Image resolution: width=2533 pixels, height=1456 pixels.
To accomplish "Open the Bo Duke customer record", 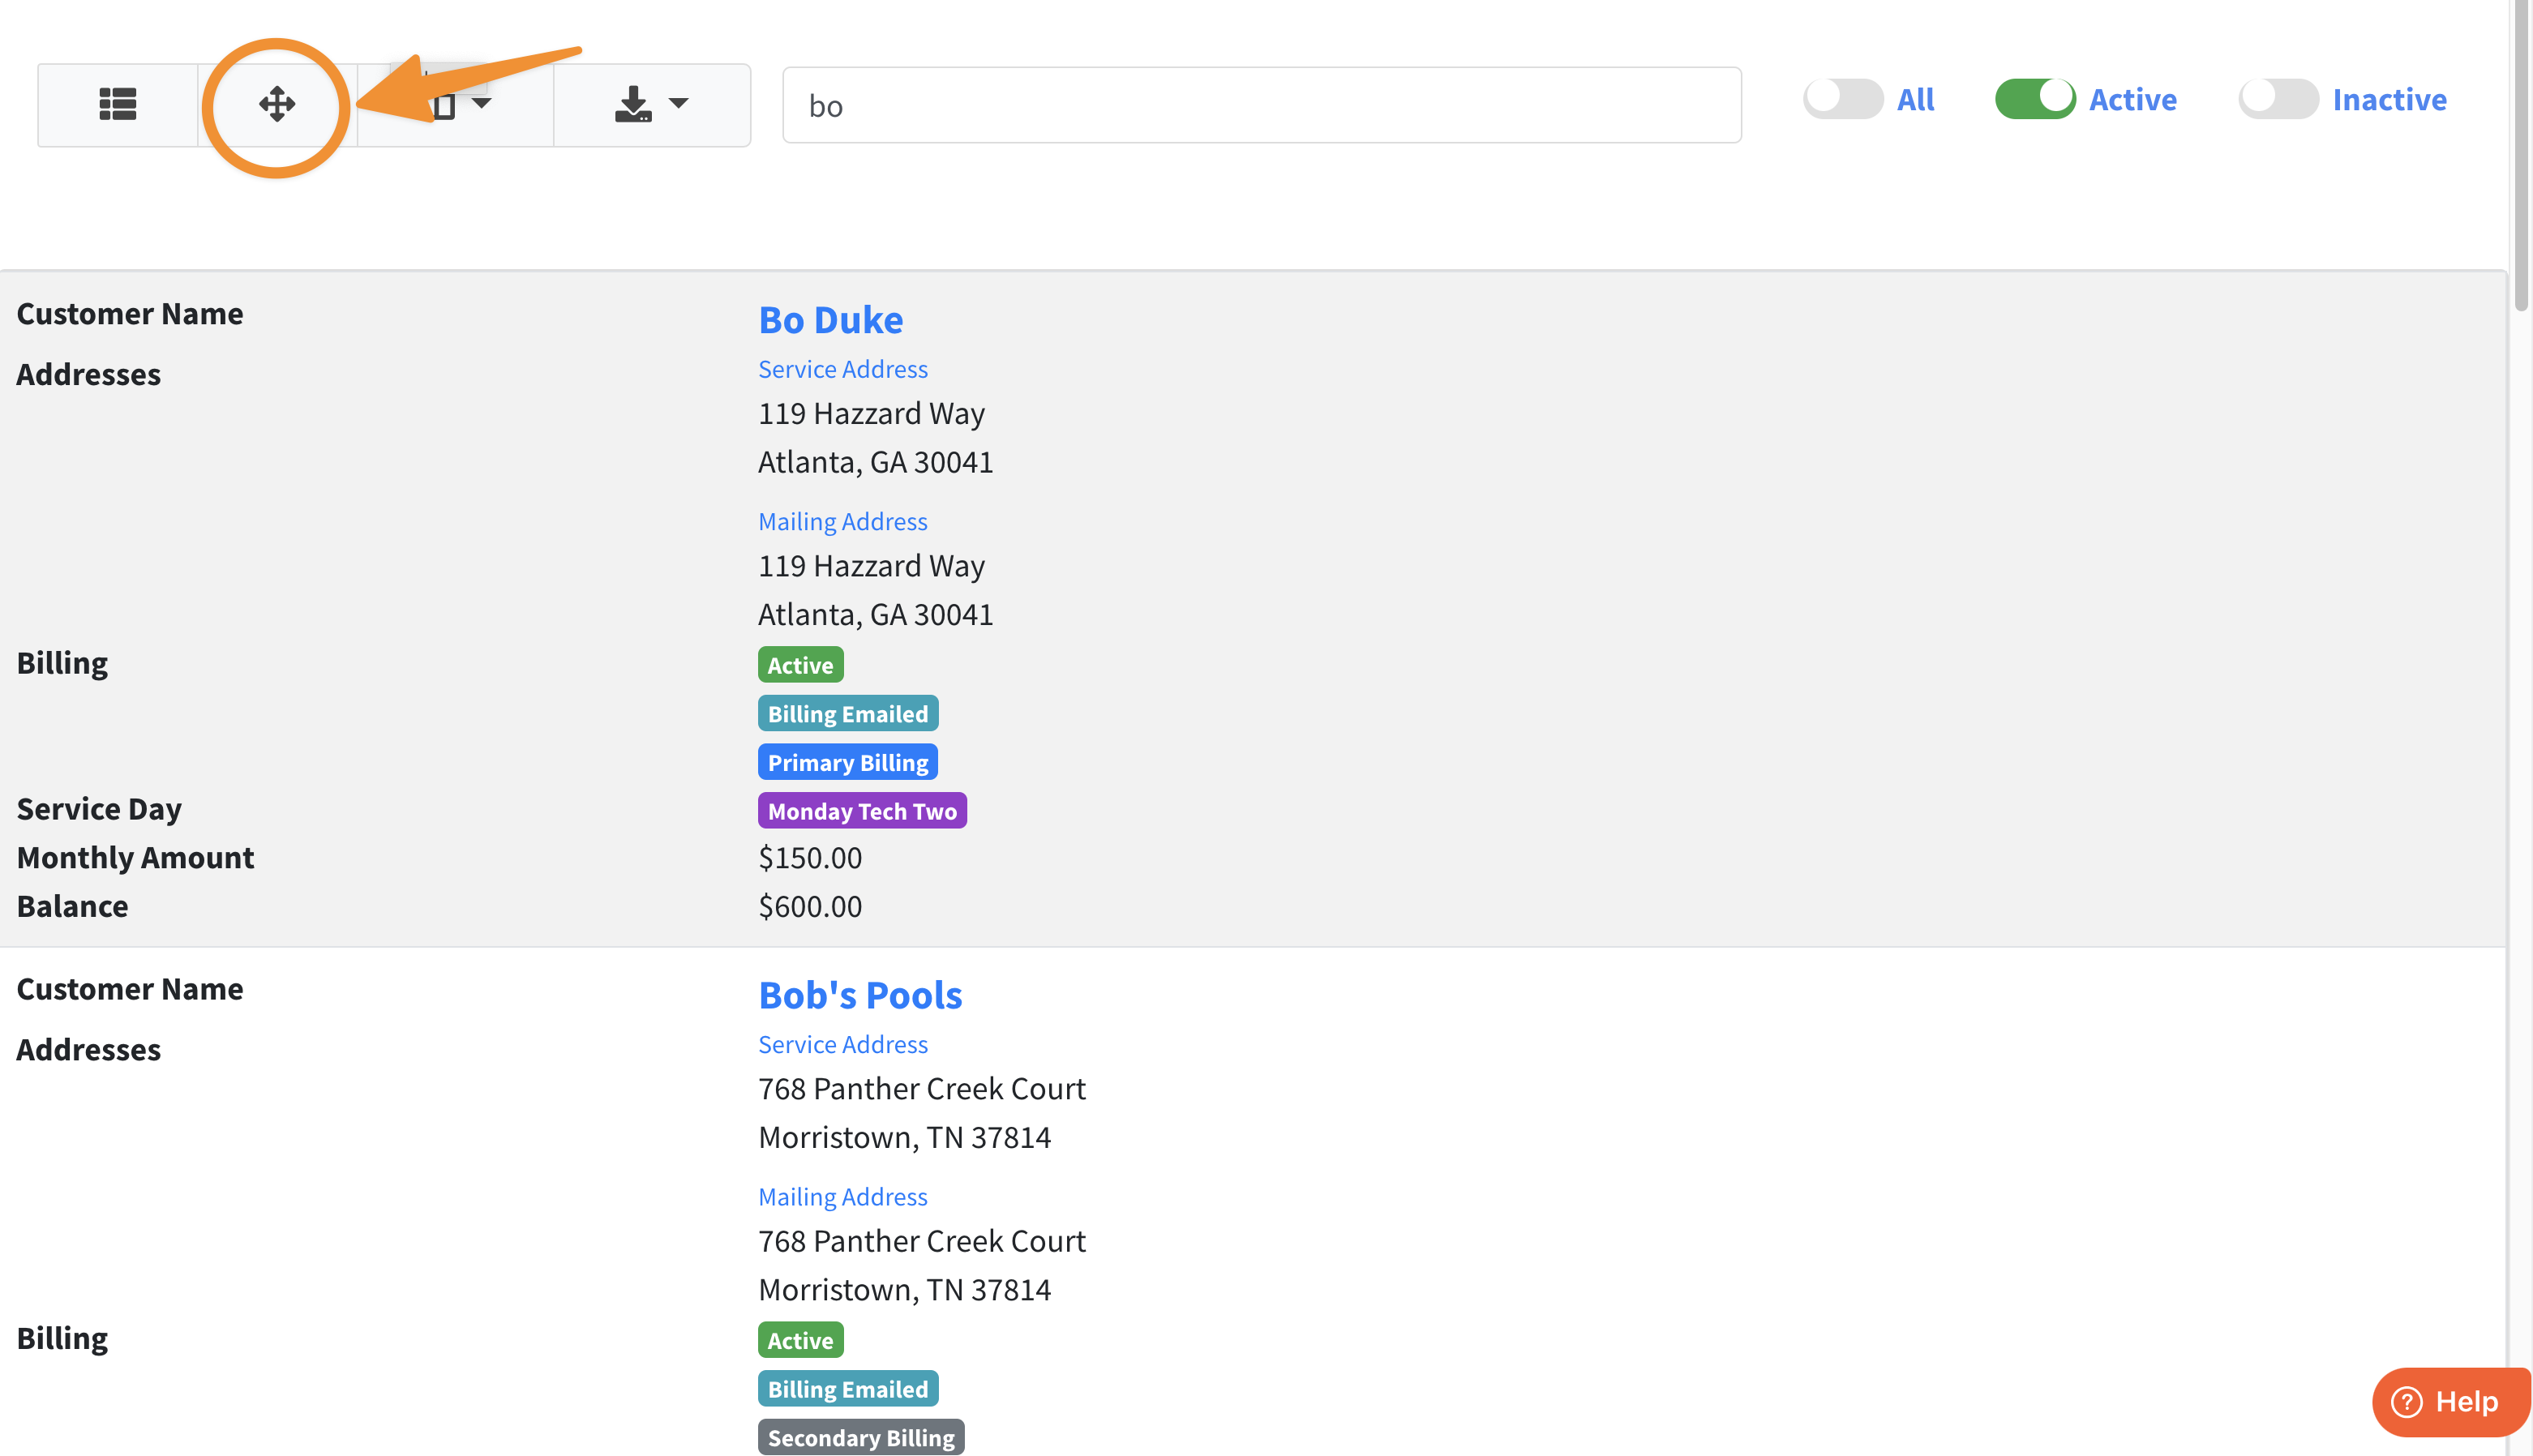I will 830,320.
